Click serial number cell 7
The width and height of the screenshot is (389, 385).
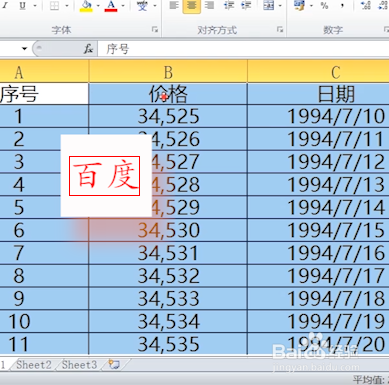(x=44, y=253)
